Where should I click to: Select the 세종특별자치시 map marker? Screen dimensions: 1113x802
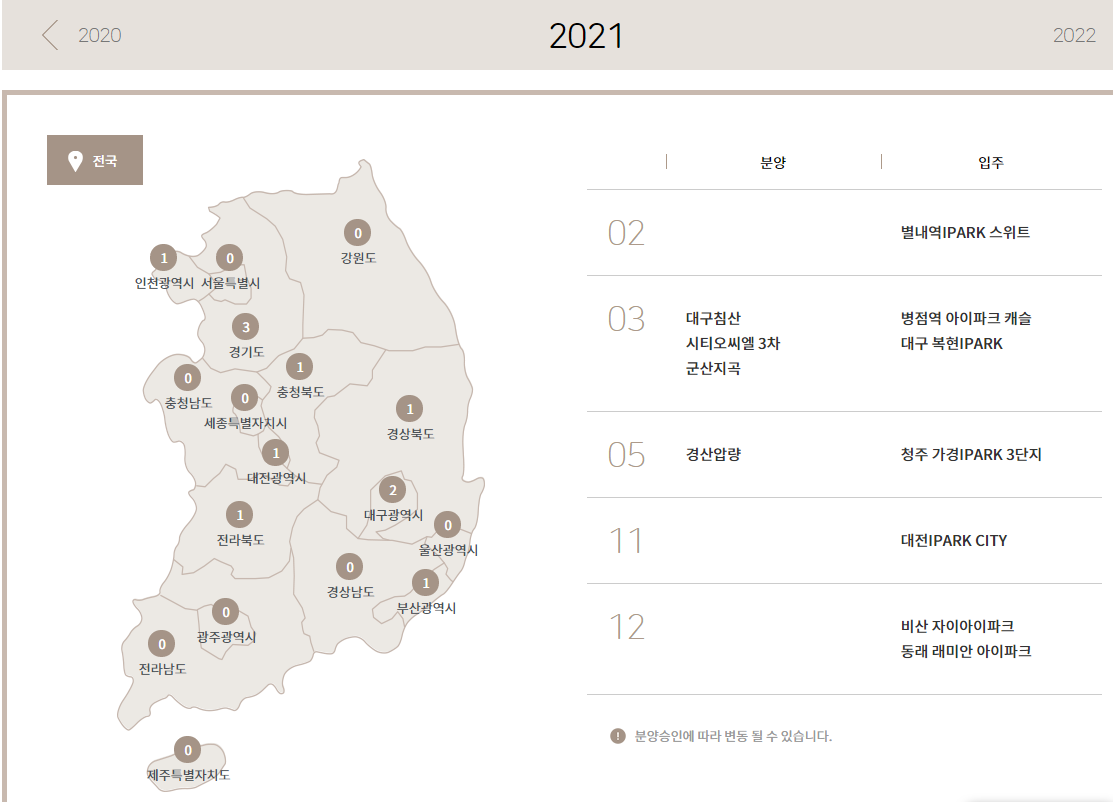coord(245,398)
